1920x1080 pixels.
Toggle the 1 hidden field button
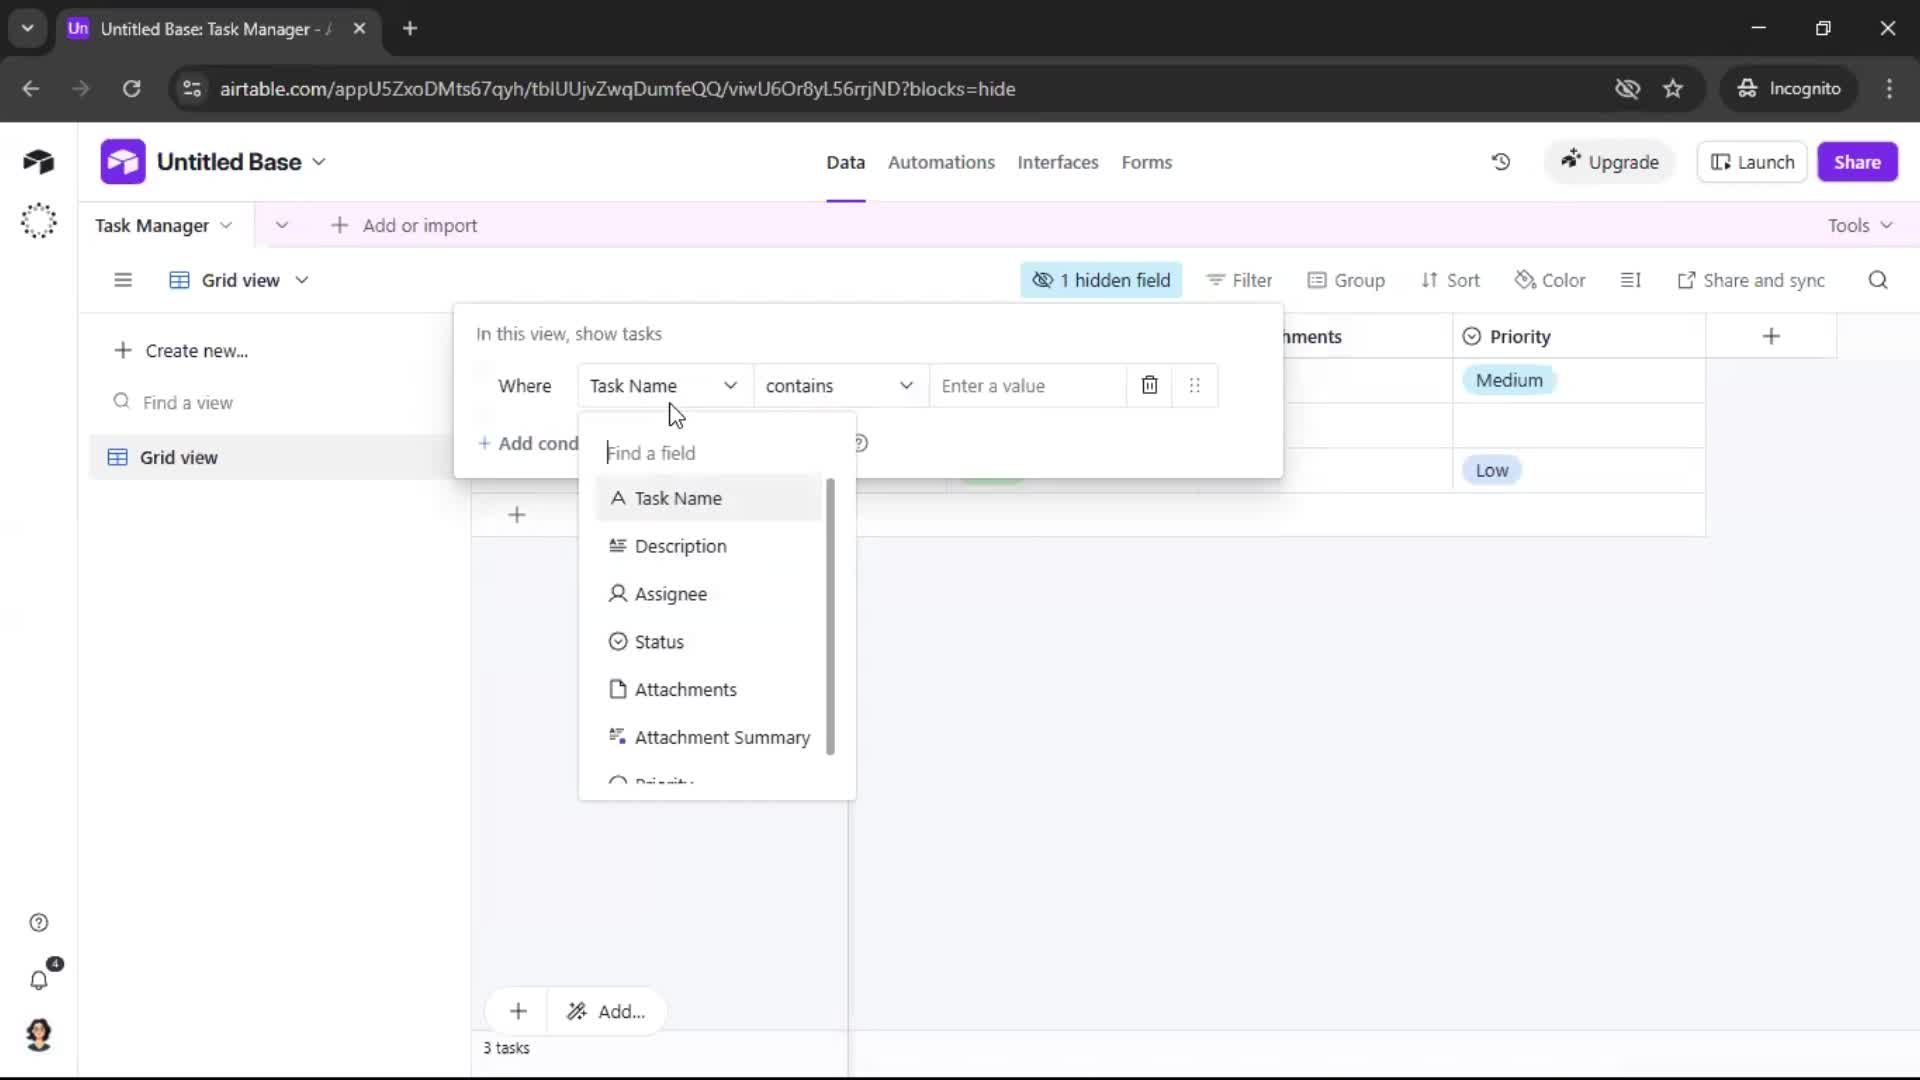pyautogui.click(x=1101, y=280)
